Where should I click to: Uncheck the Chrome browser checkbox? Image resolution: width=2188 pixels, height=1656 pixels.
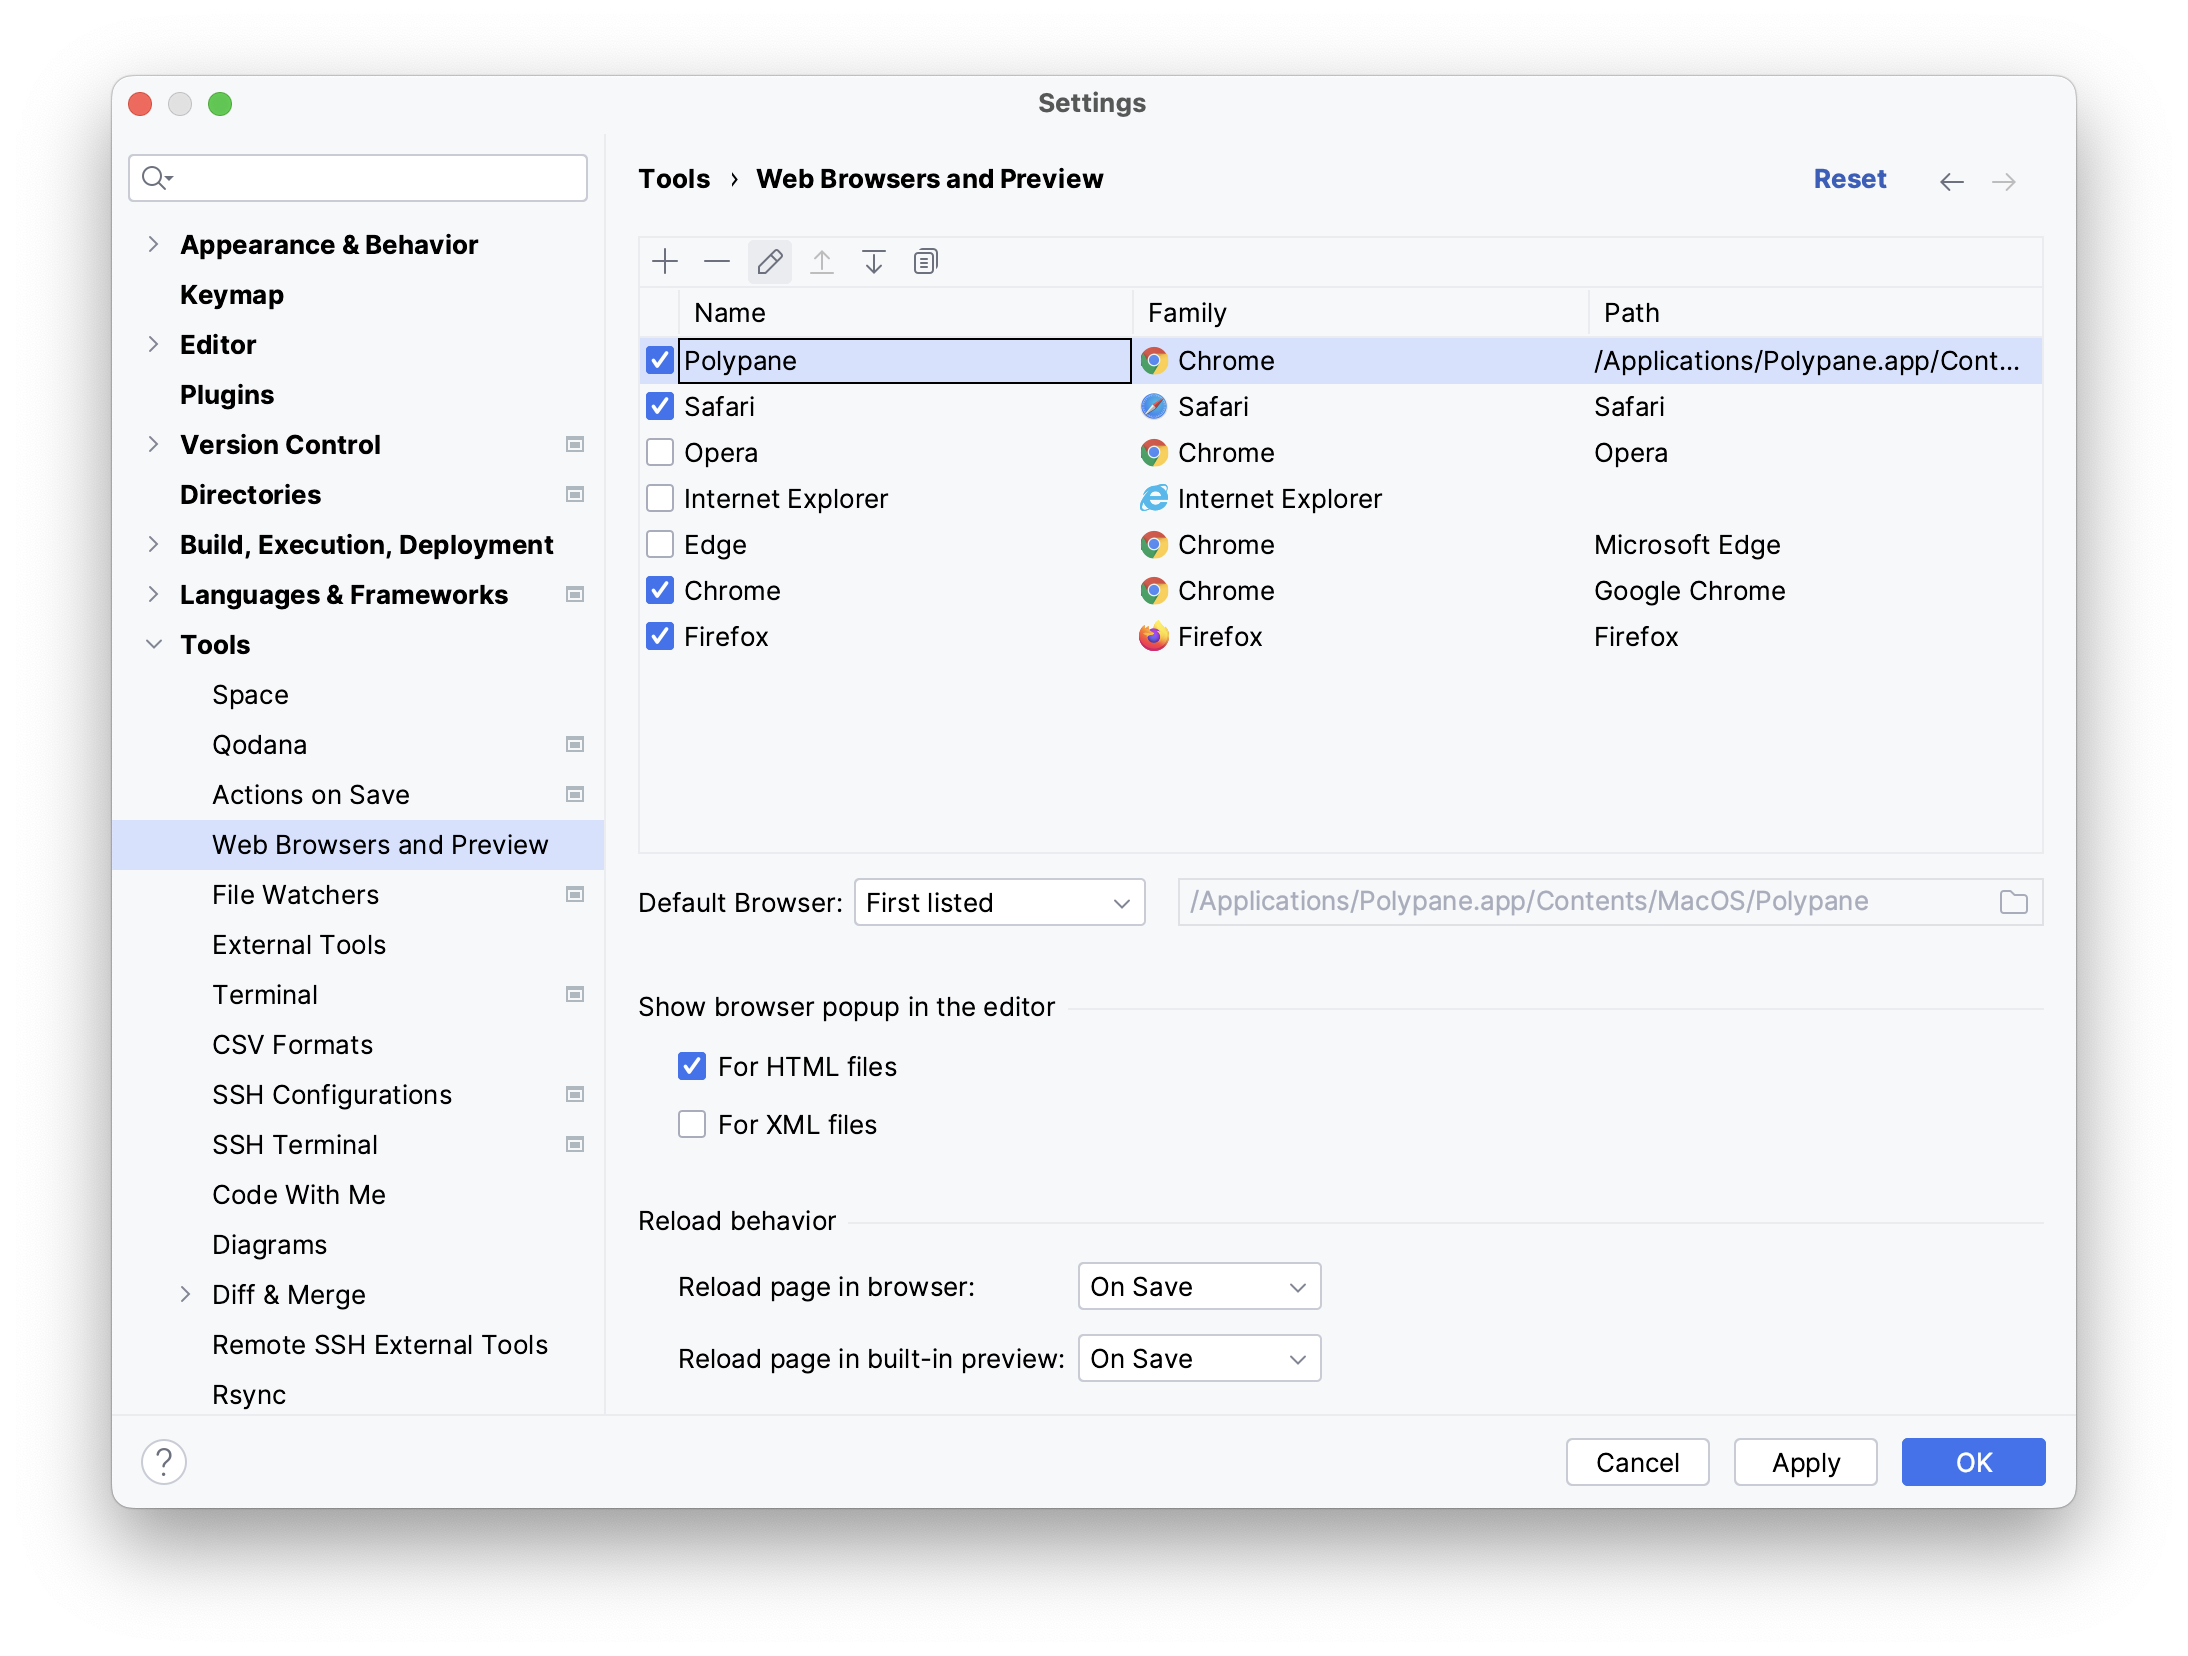point(660,590)
